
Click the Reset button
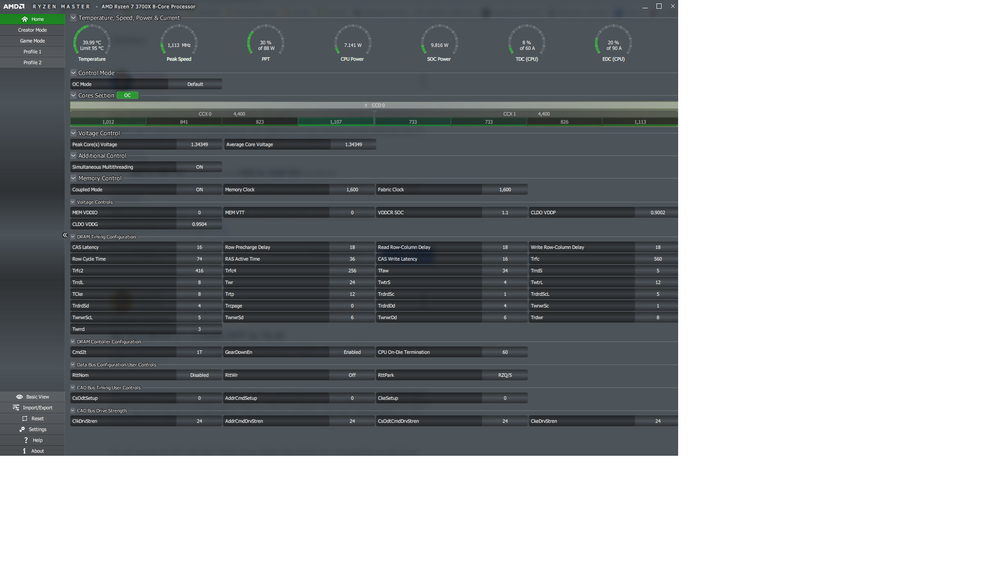pyautogui.click(x=32, y=419)
